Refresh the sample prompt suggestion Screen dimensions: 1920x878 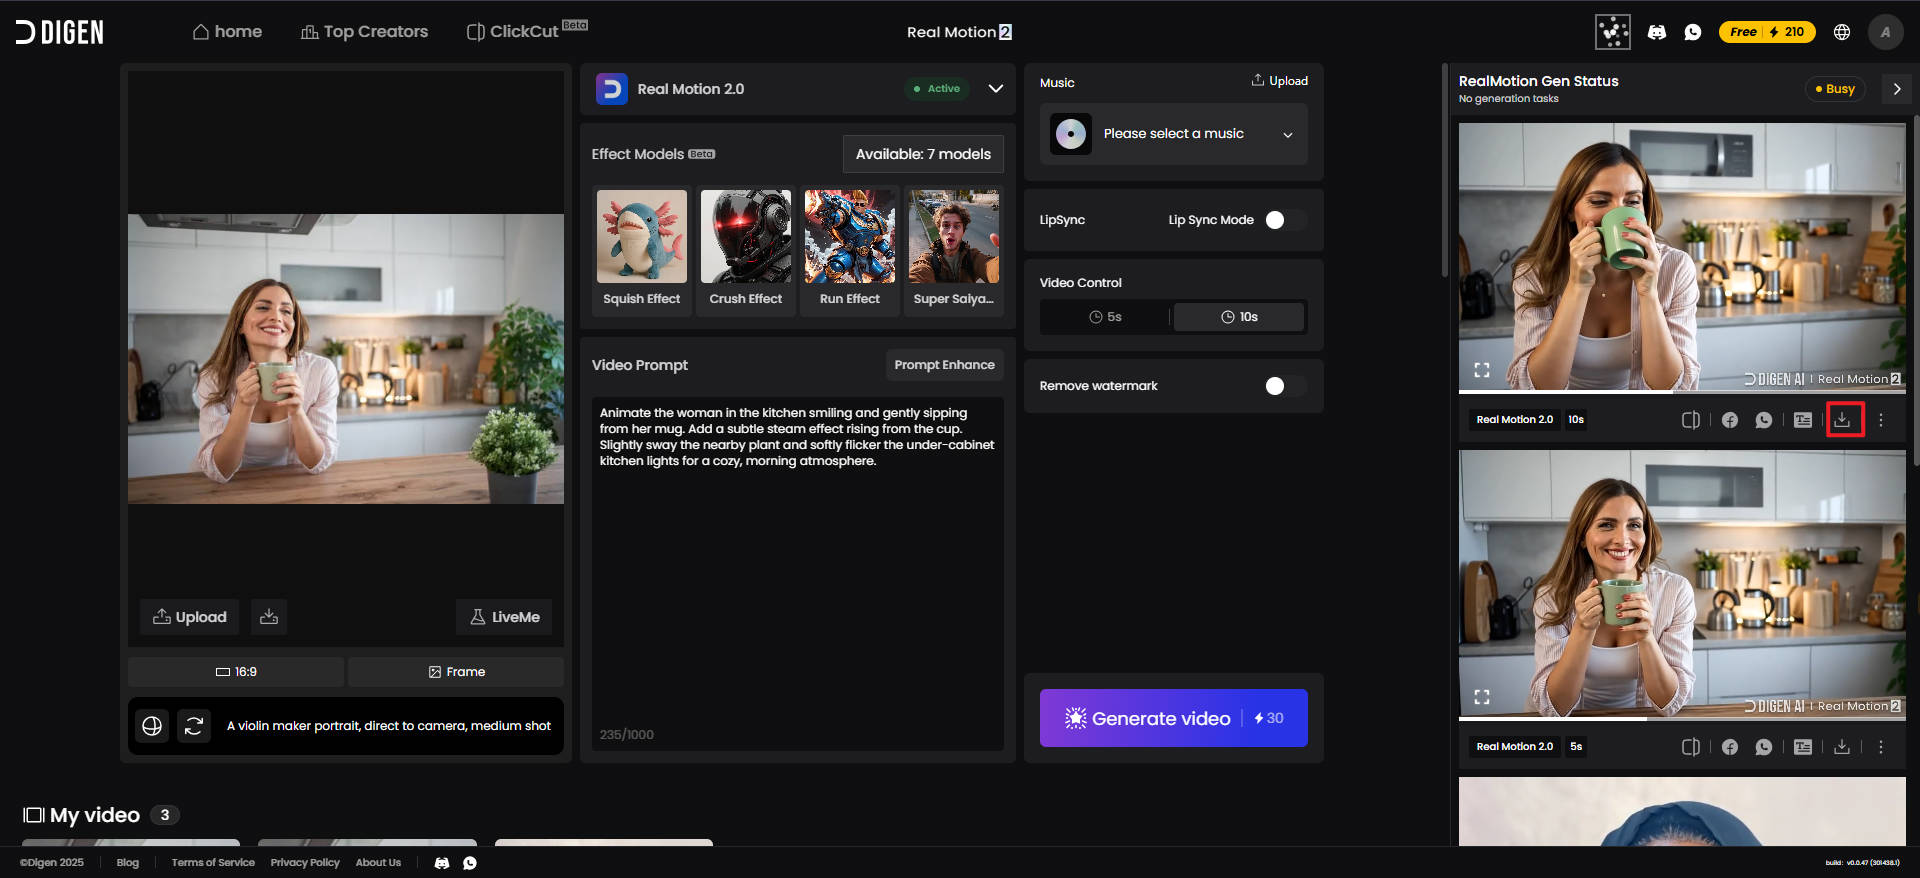point(194,726)
